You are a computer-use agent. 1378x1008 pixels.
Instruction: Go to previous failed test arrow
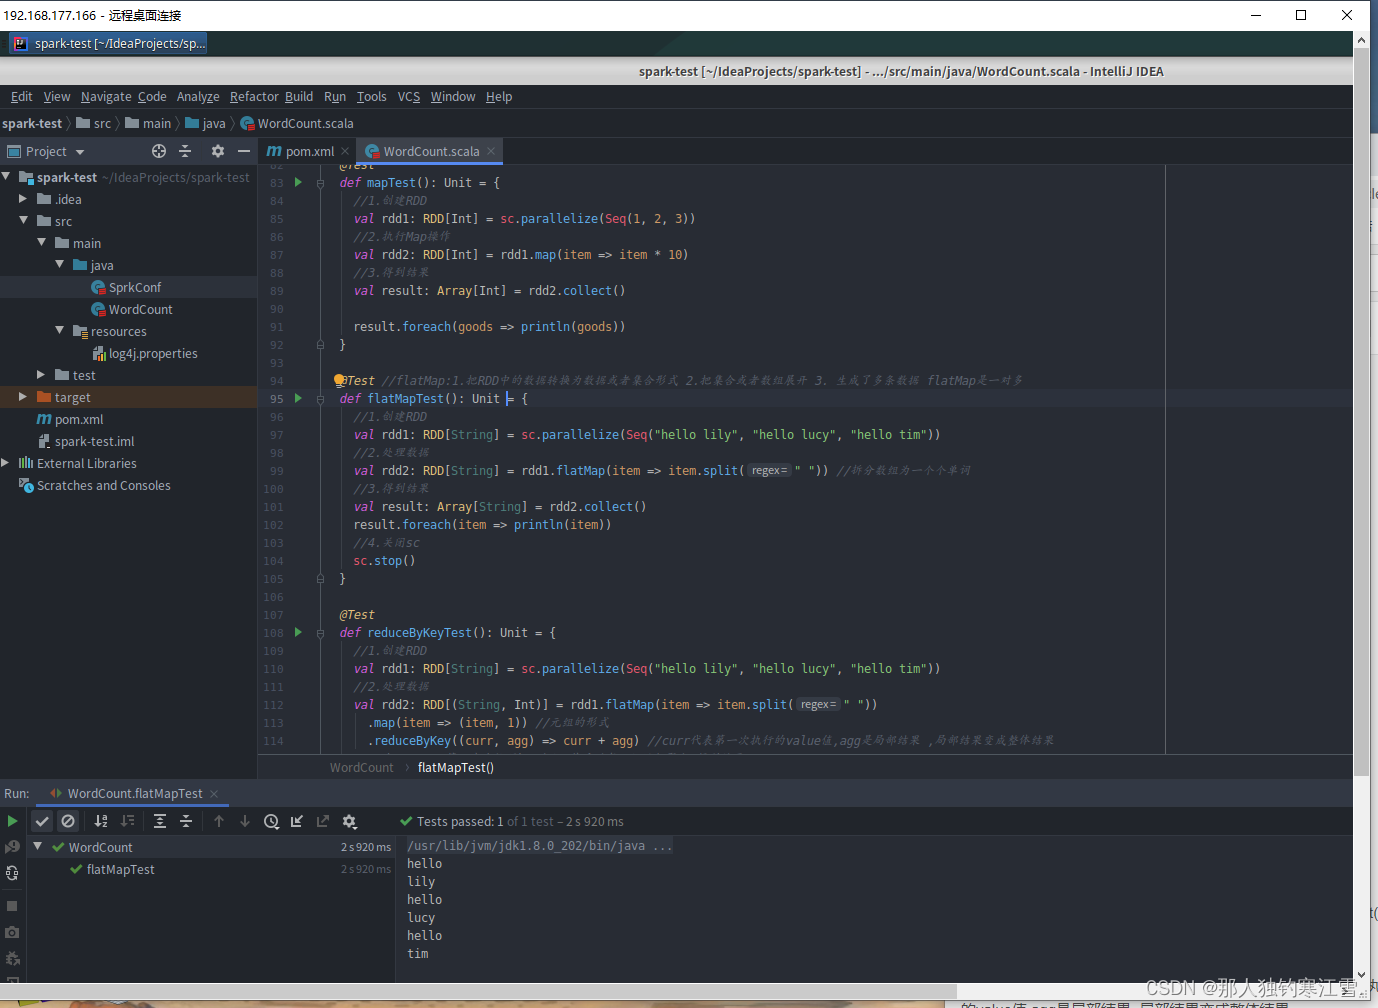click(x=219, y=821)
